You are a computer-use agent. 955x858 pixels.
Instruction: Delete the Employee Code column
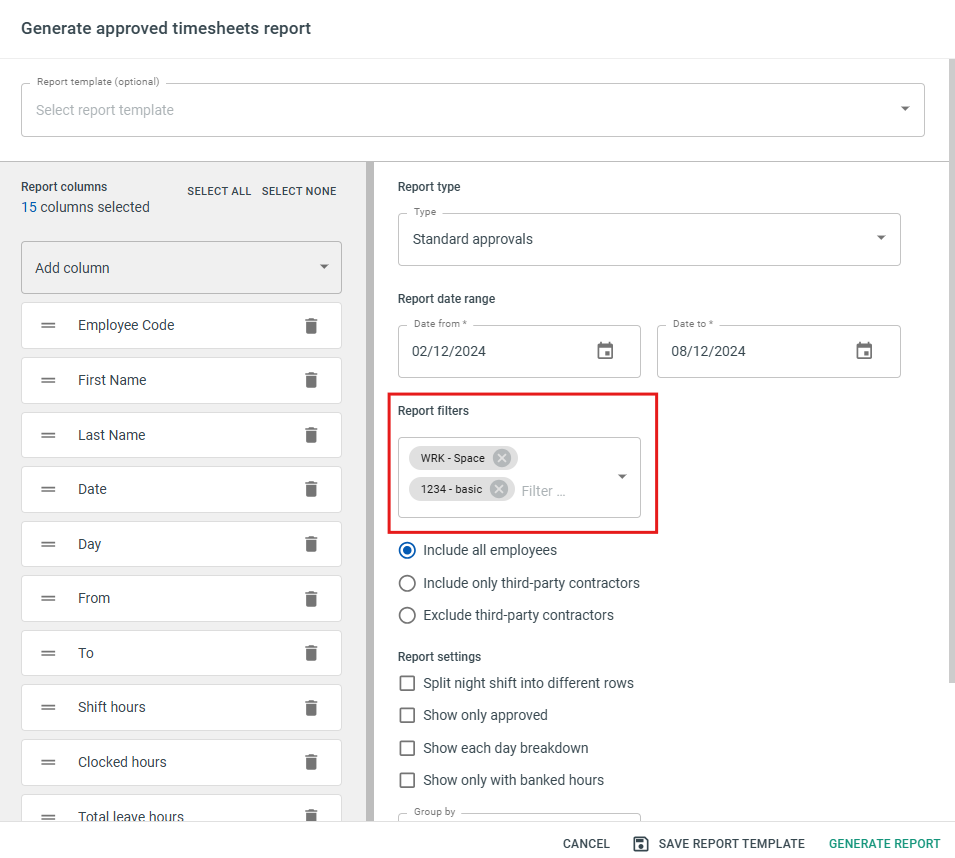pos(311,326)
